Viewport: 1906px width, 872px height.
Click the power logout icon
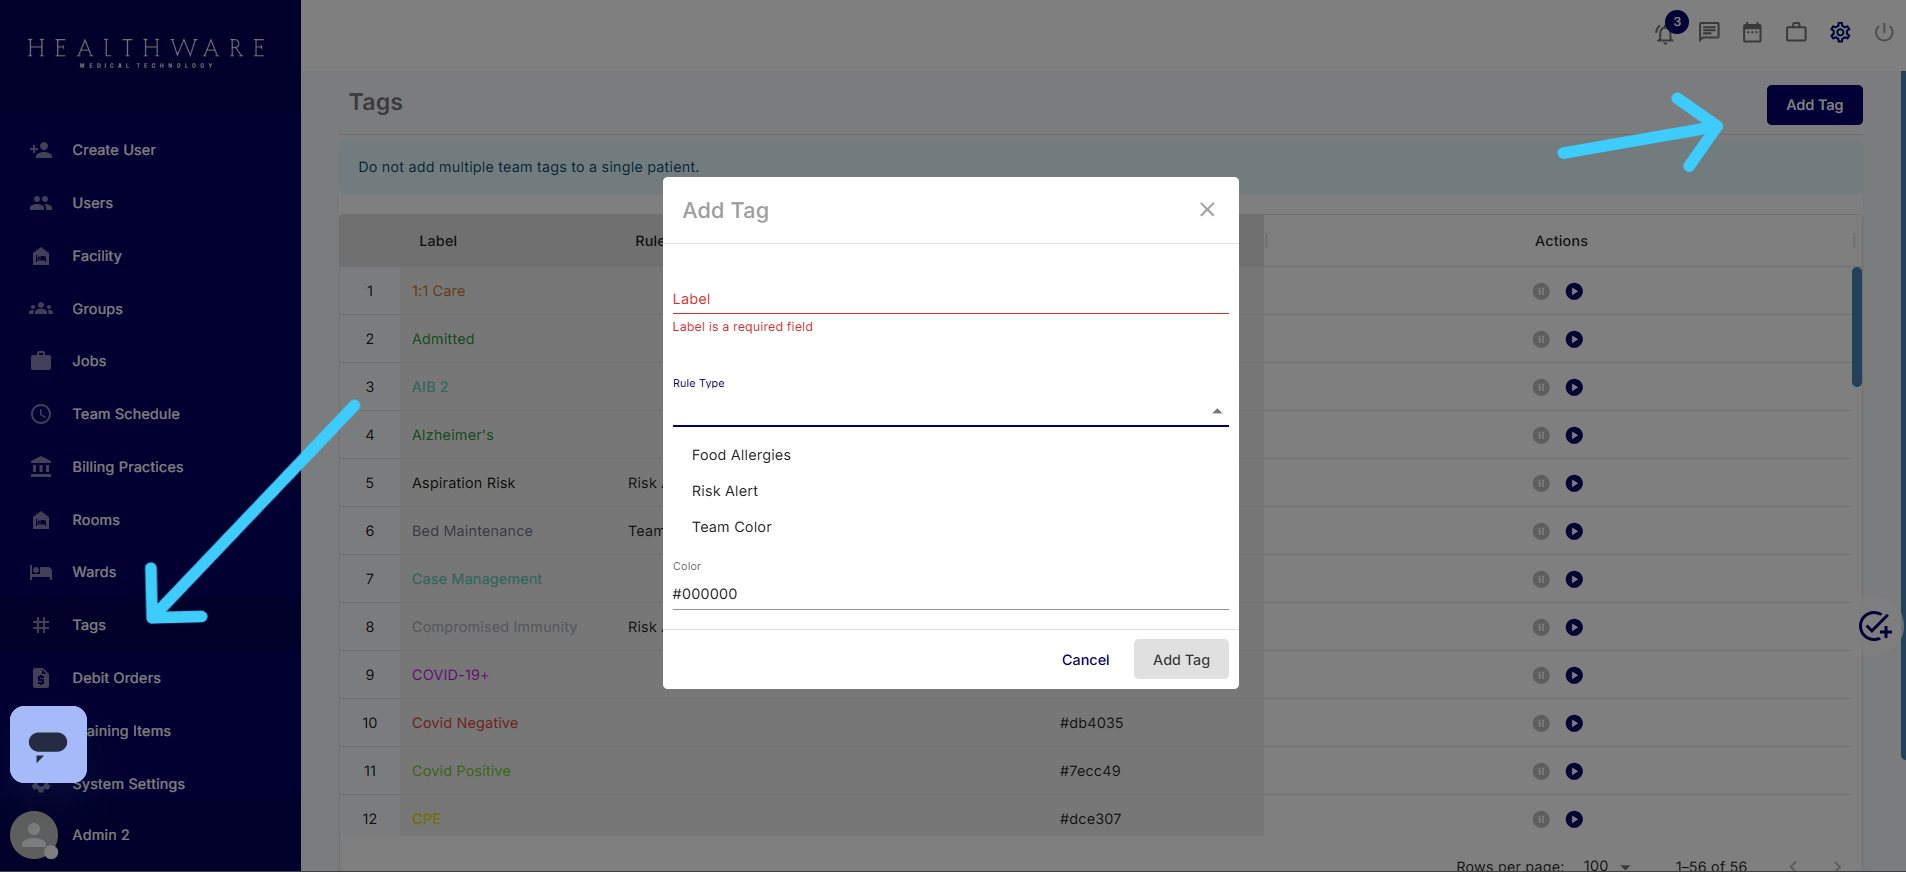(1884, 32)
